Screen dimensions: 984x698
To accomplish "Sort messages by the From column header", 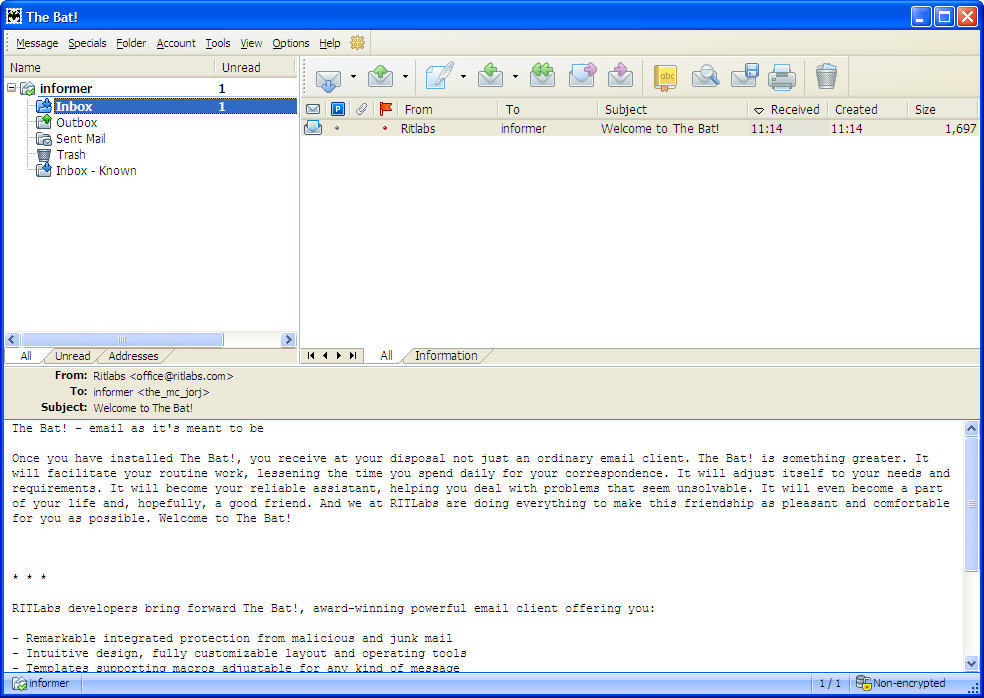I will pos(449,109).
